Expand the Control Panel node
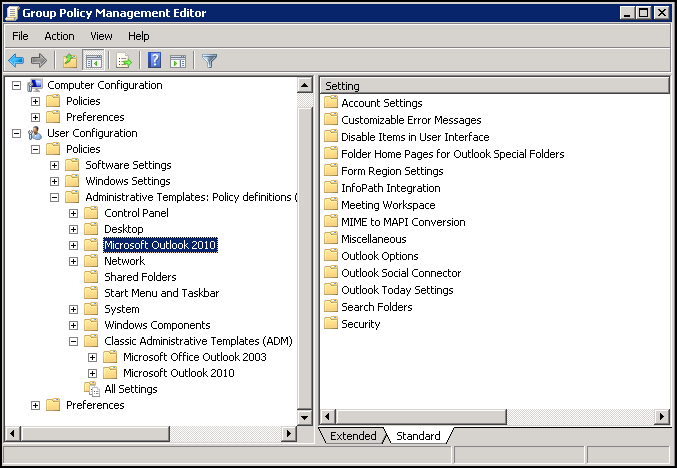This screenshot has height=468, width=677. click(x=73, y=213)
